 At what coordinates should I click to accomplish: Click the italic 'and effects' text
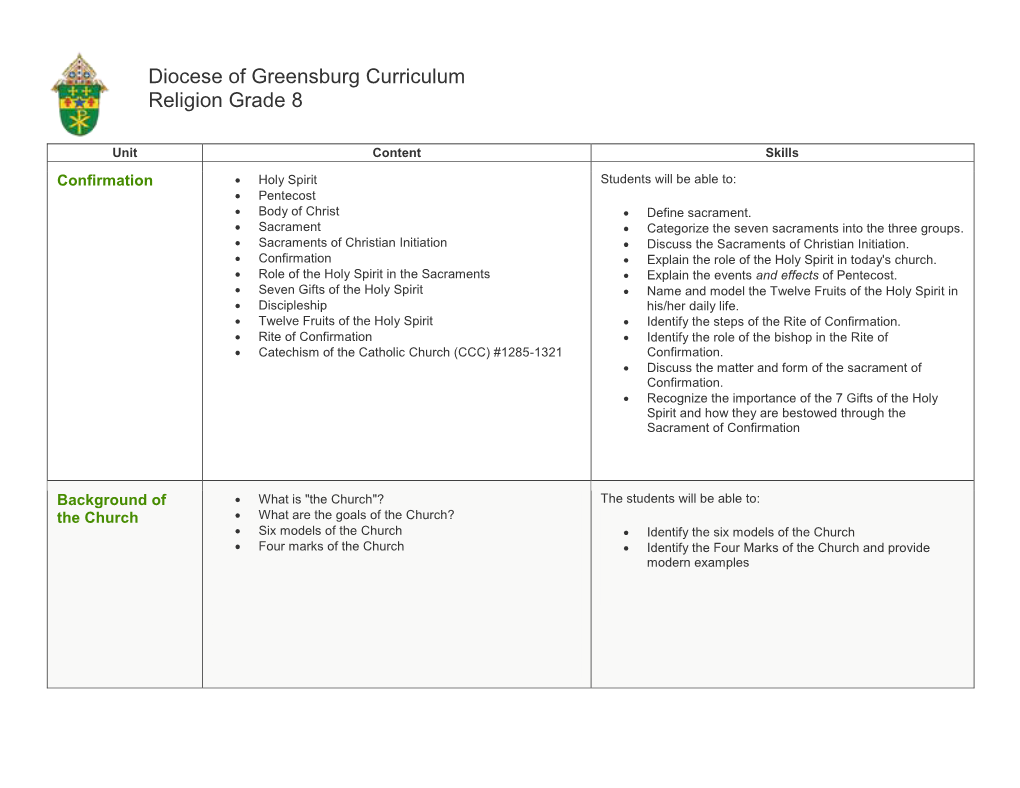[x=787, y=276]
